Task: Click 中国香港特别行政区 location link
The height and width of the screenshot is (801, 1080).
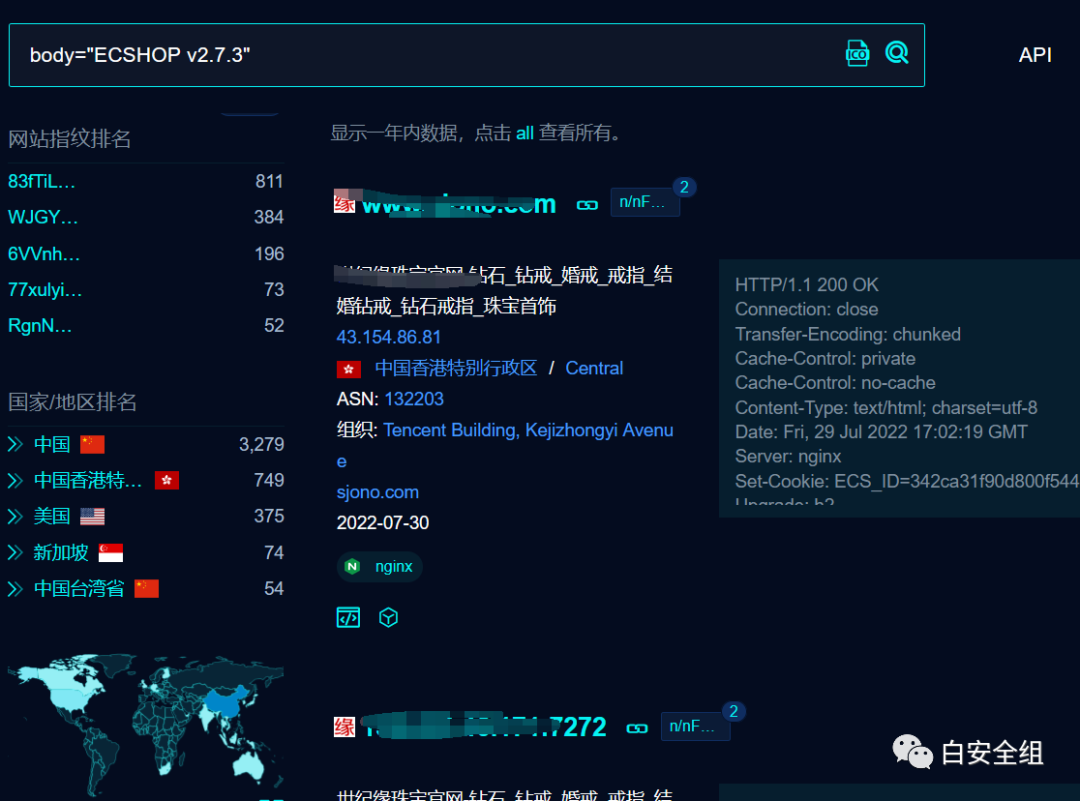Action: (455, 368)
